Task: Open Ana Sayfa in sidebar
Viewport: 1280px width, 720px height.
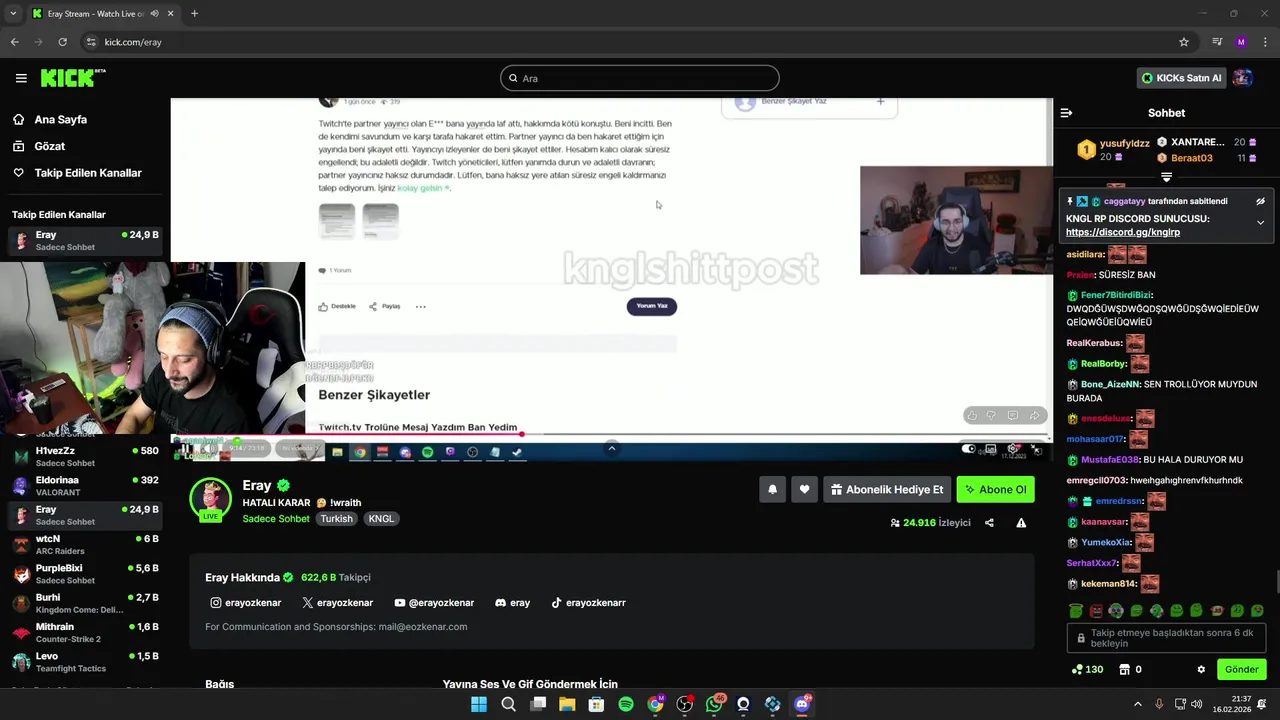Action: coord(61,119)
